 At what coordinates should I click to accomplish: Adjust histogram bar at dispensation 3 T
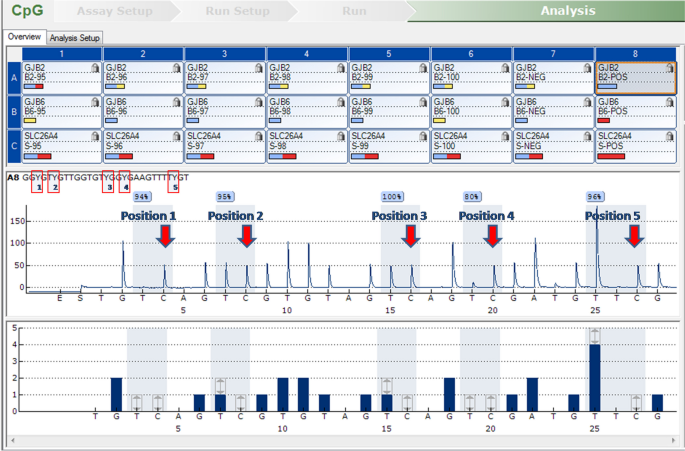tap(137, 402)
